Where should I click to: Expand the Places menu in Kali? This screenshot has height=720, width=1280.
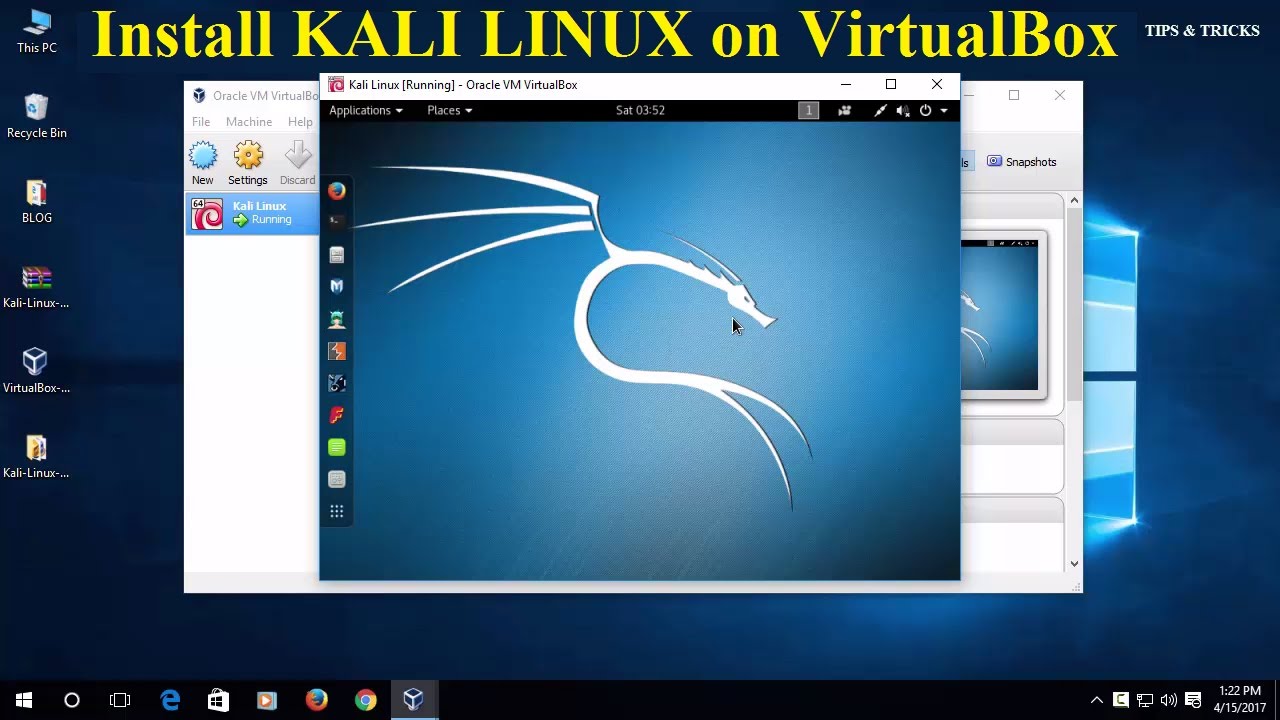pyautogui.click(x=449, y=110)
